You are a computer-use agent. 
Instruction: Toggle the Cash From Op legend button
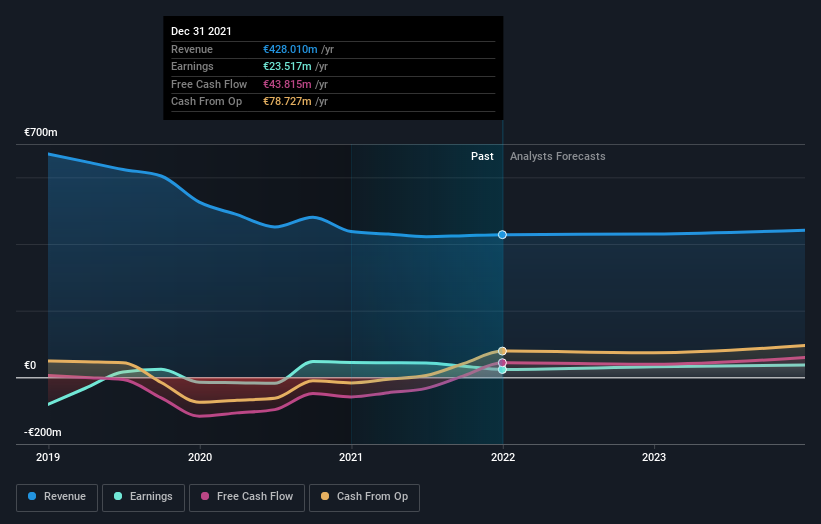pyautogui.click(x=364, y=497)
